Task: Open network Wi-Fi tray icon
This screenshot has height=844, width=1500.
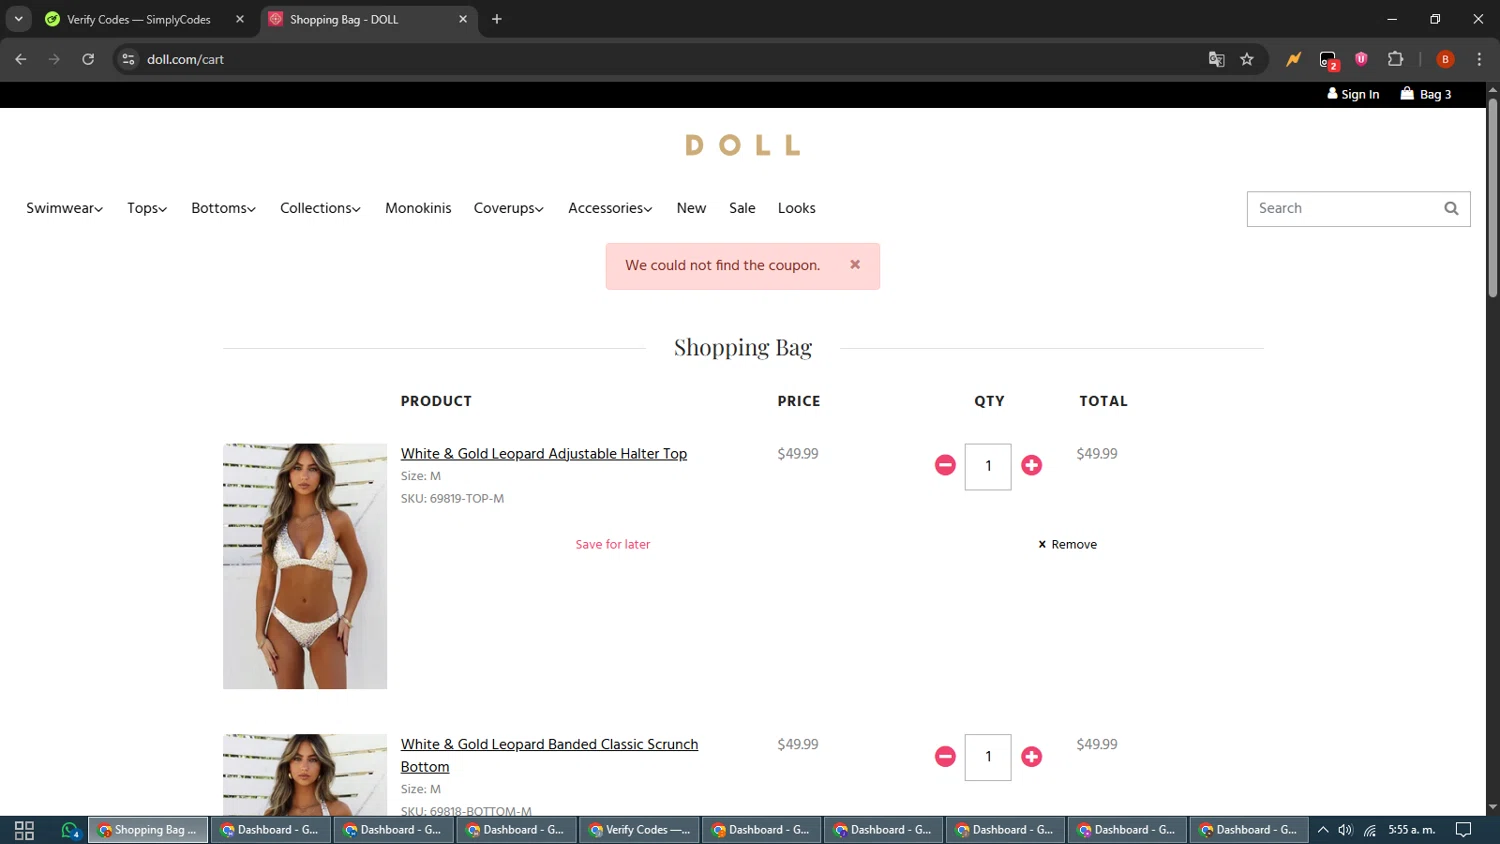Action: [1370, 830]
